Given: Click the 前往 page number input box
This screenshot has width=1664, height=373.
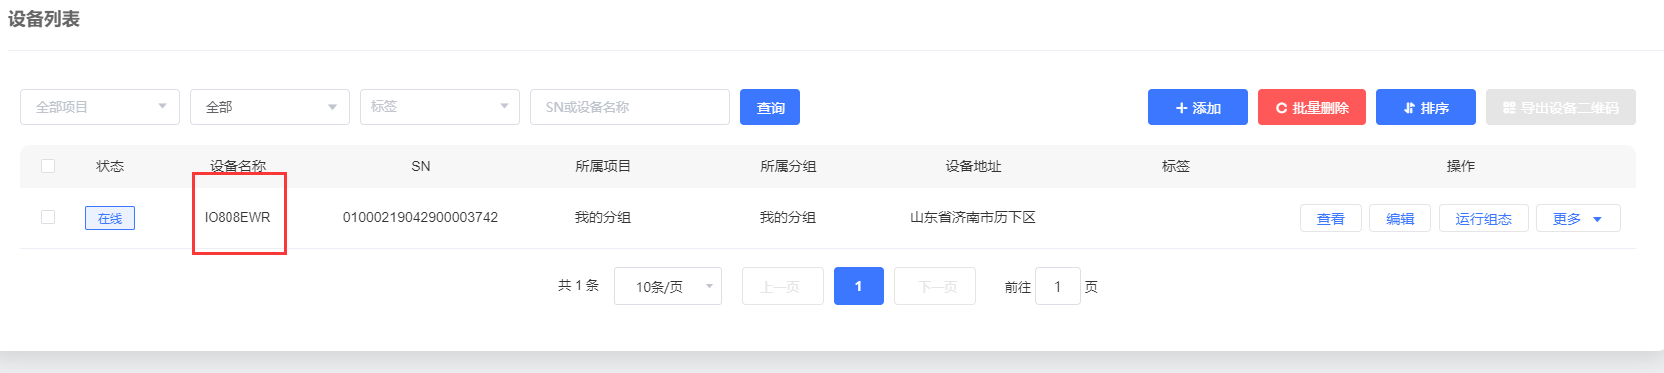Looking at the screenshot, I should (x=1058, y=286).
